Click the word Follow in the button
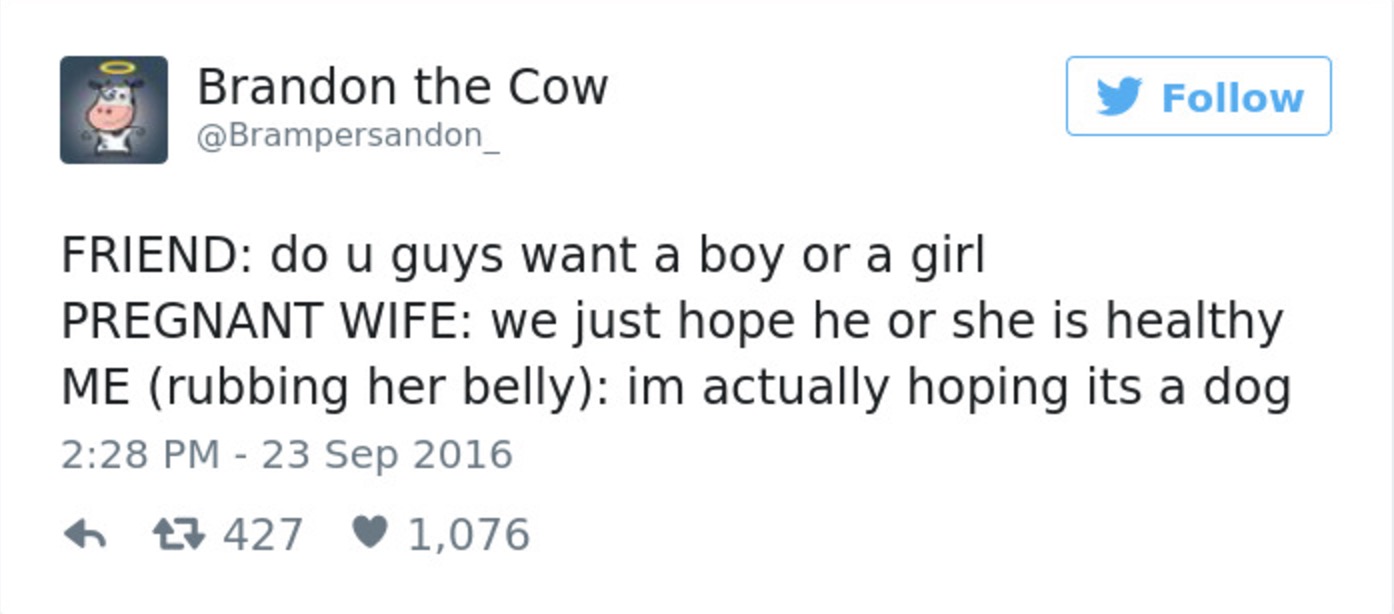The image size is (1394, 614). click(1232, 98)
